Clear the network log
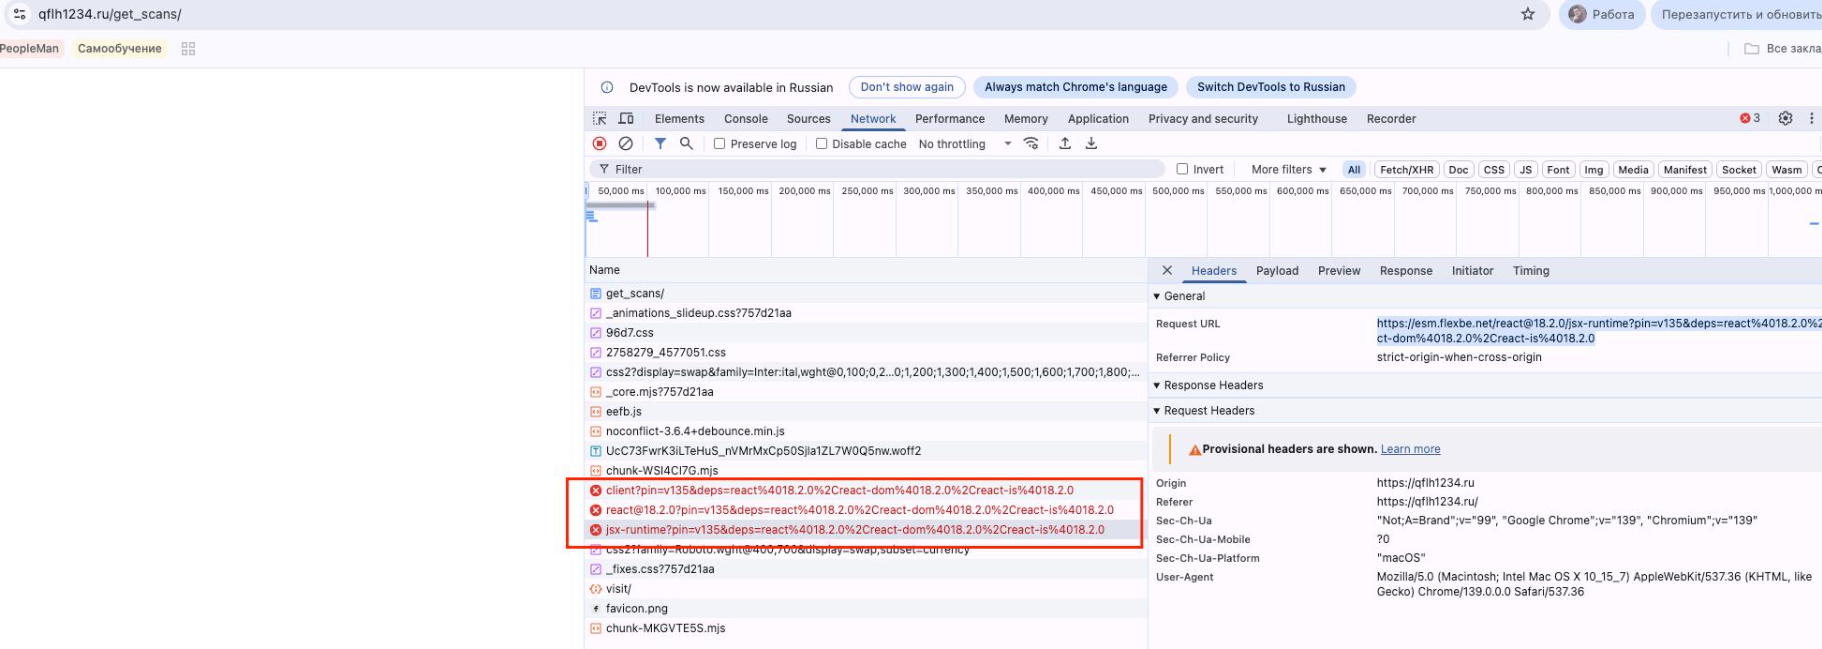 click(x=625, y=144)
